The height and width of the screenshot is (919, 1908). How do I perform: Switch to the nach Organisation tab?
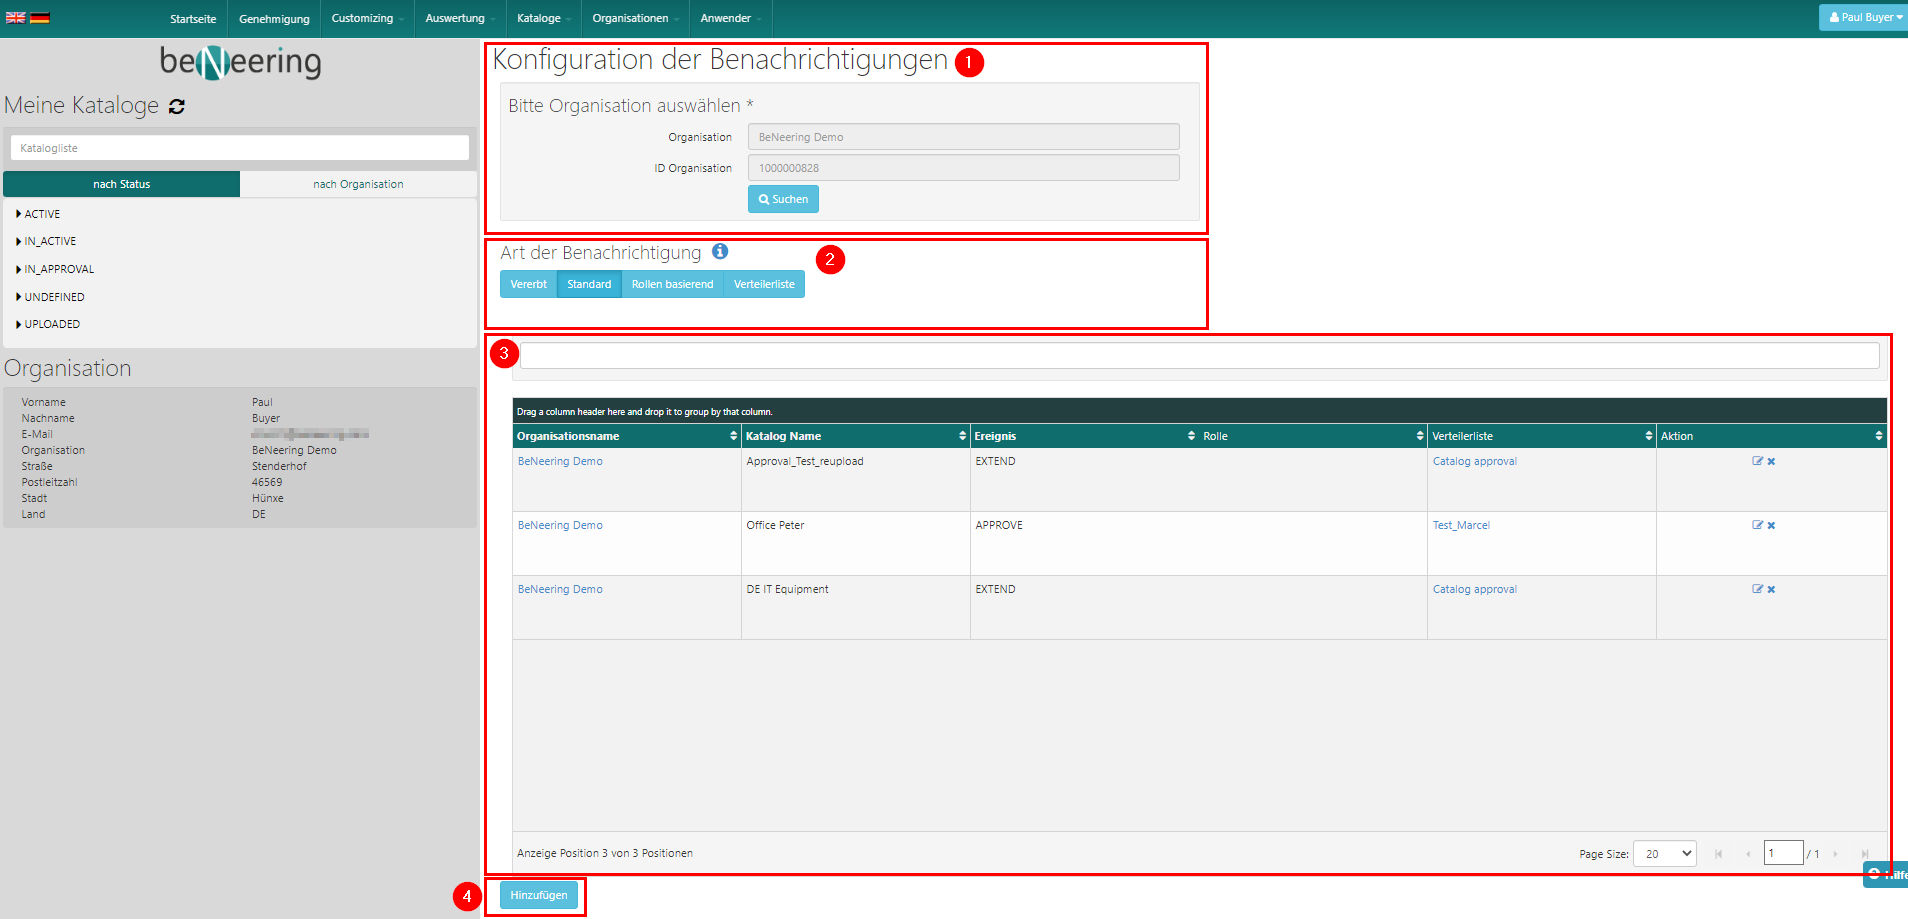click(x=358, y=184)
